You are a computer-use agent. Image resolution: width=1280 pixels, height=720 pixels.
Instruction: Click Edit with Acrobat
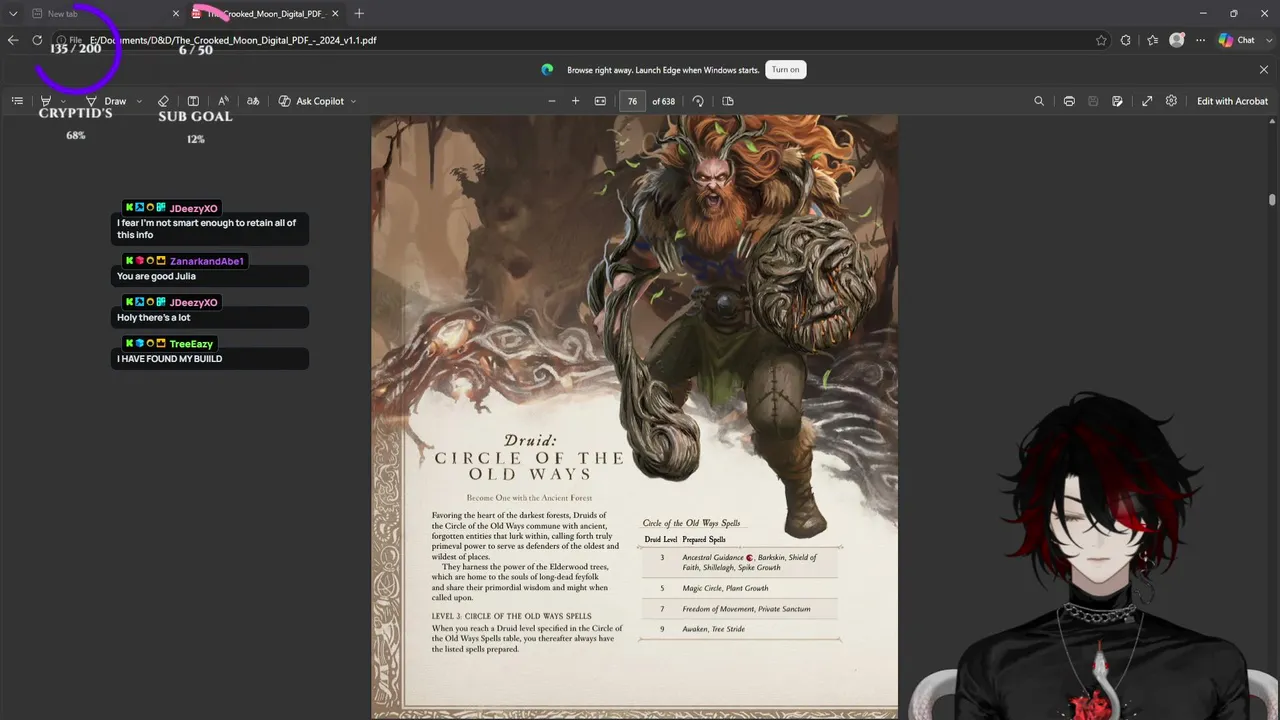click(1232, 101)
